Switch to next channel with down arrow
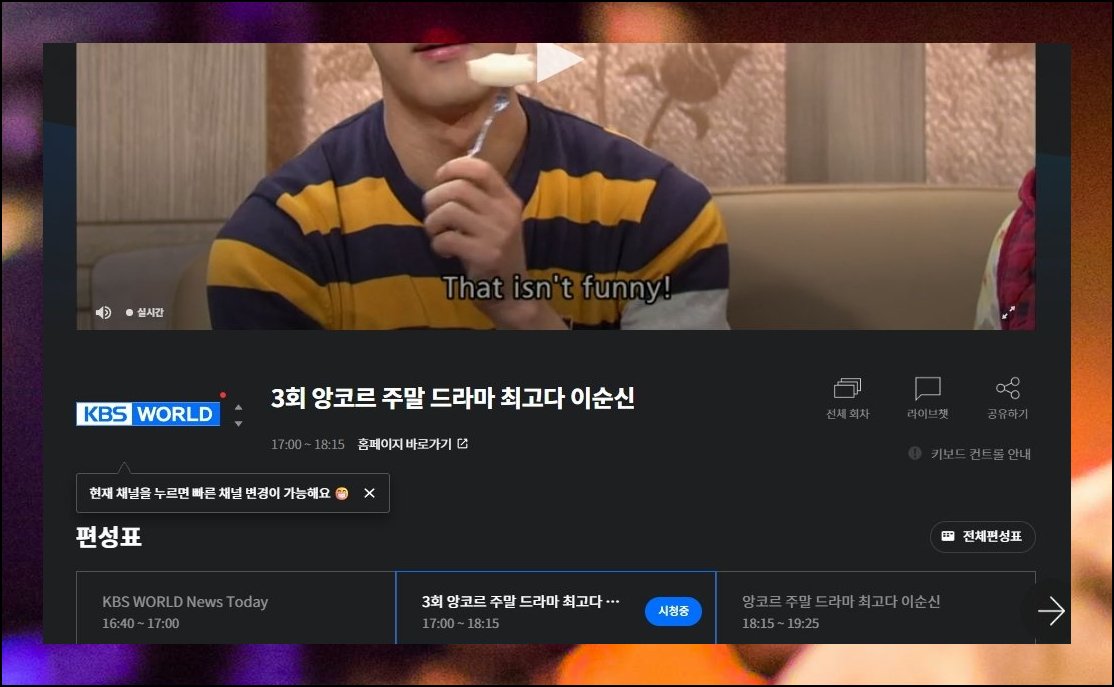Image resolution: width=1114 pixels, height=687 pixels. pos(239,423)
